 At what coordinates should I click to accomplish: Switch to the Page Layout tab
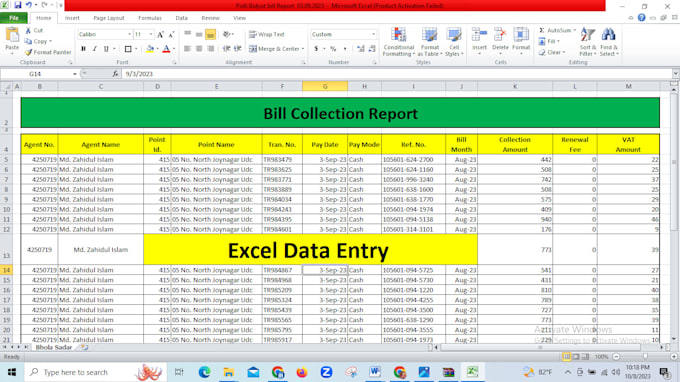pyautogui.click(x=109, y=18)
